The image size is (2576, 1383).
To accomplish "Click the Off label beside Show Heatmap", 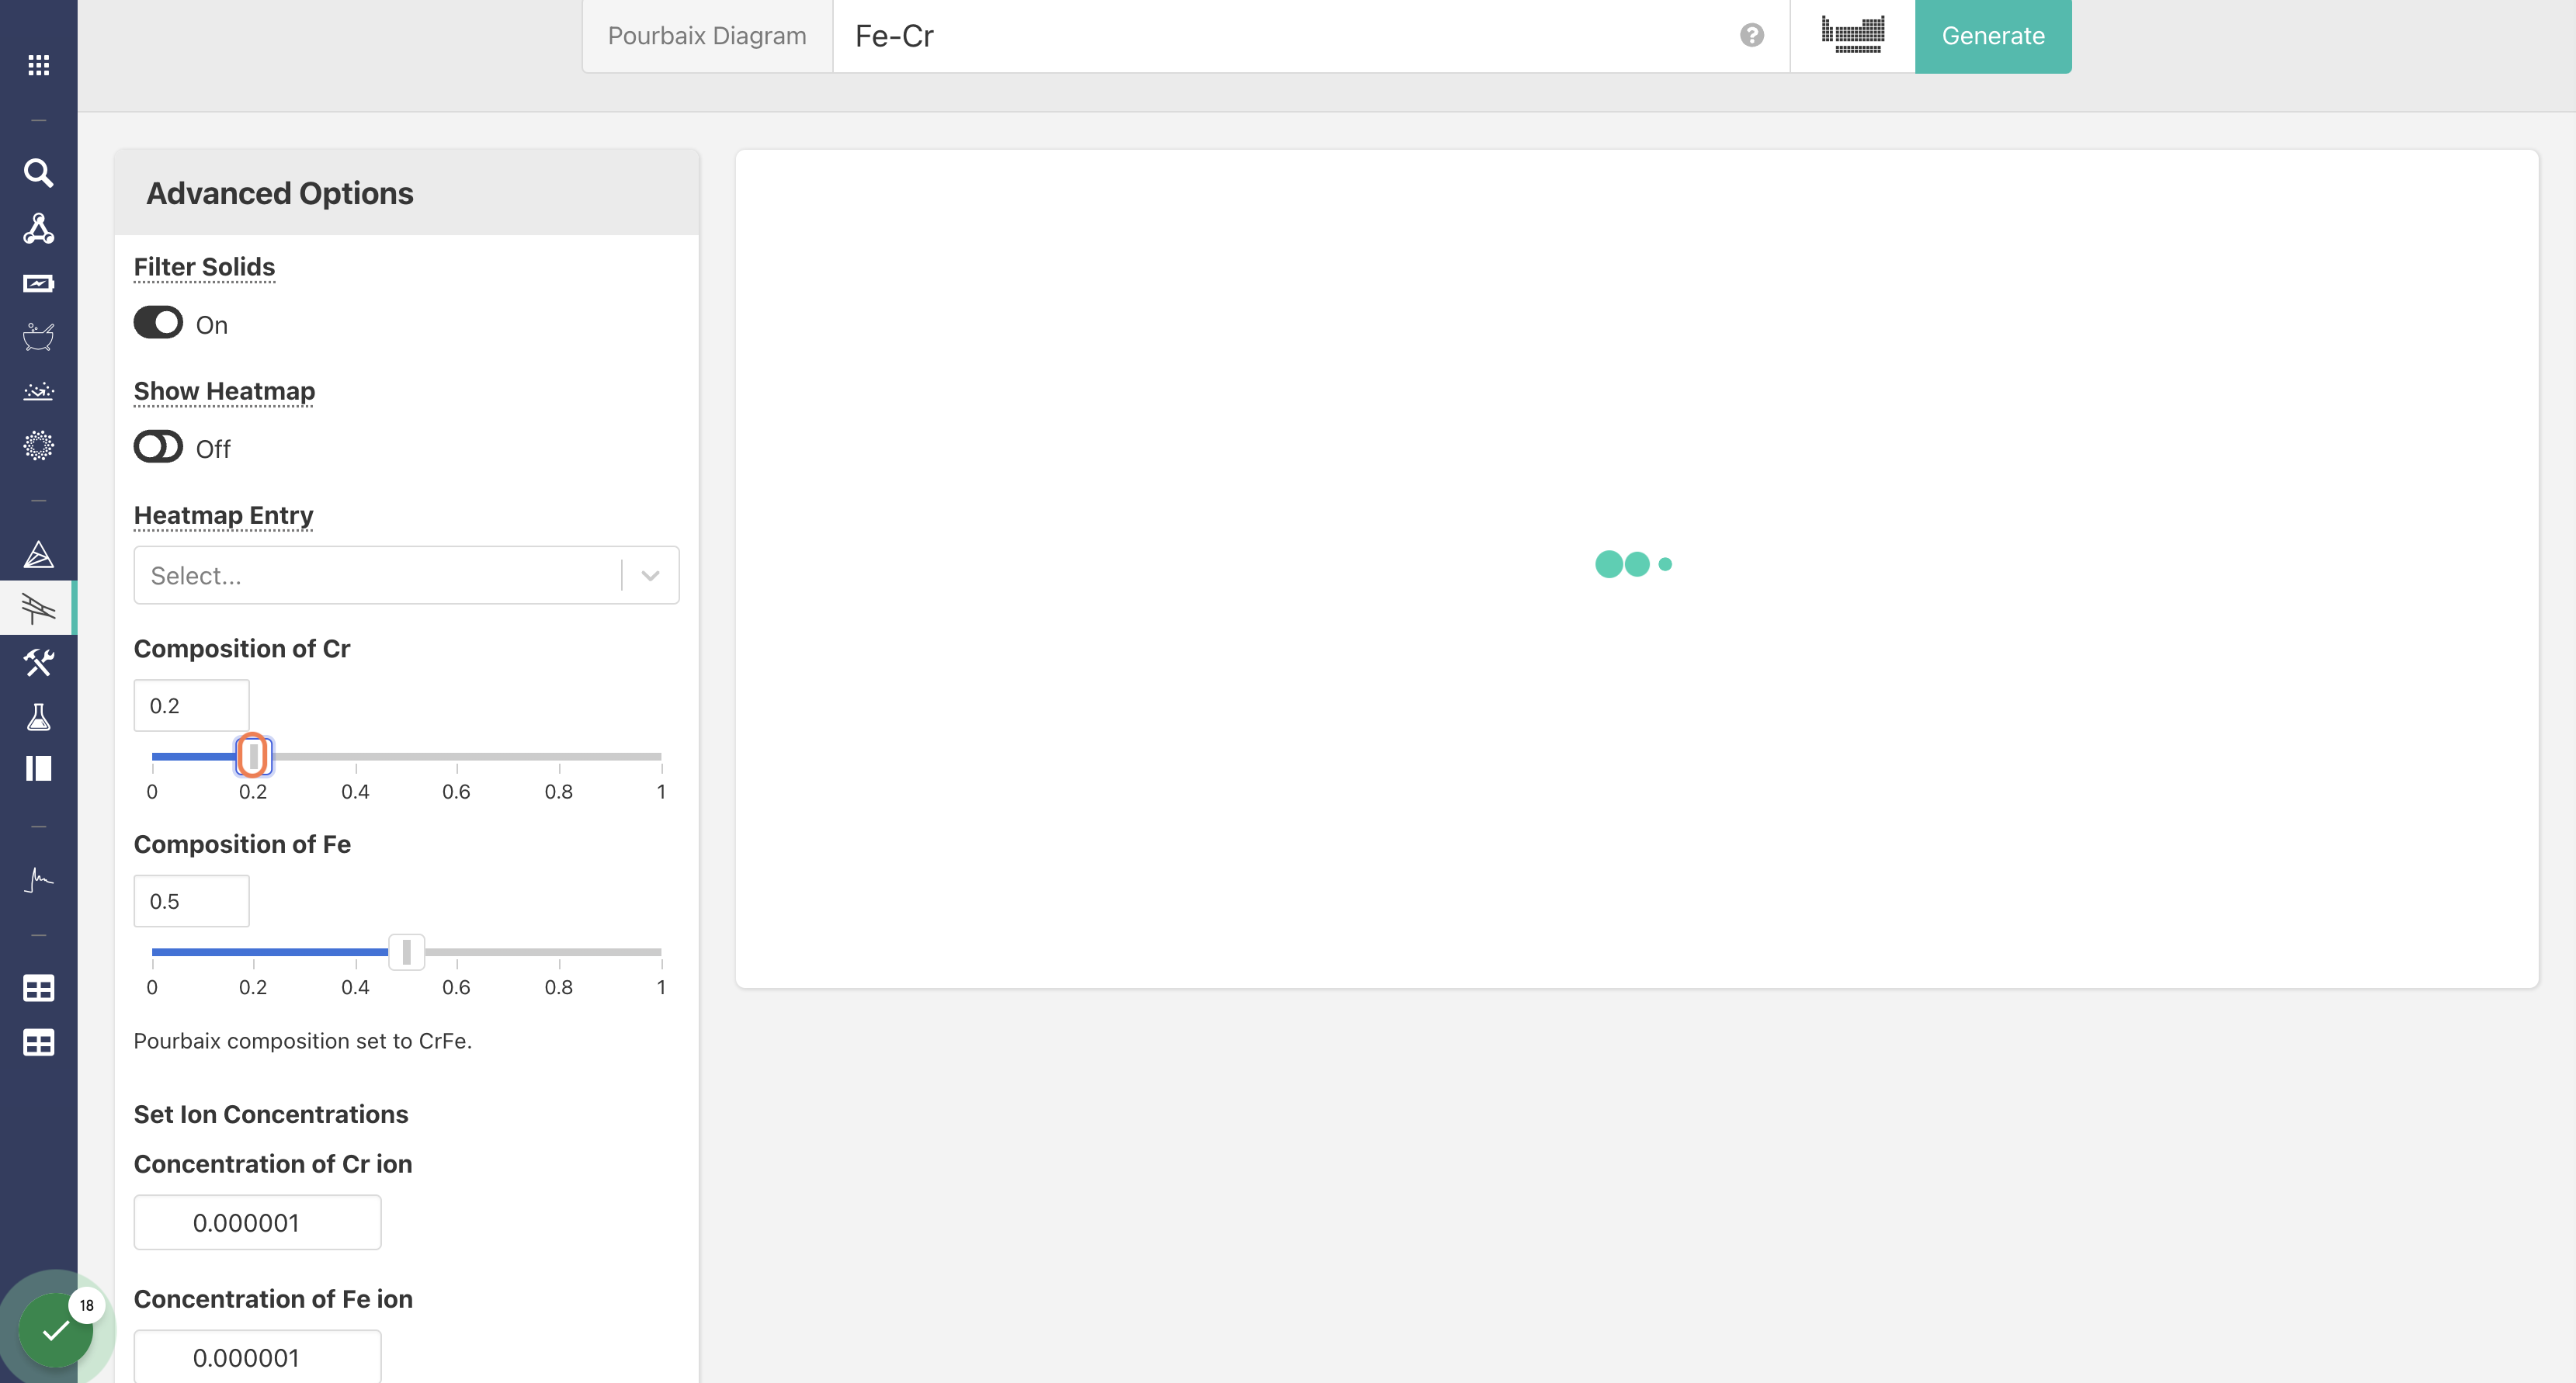I will click(212, 449).
